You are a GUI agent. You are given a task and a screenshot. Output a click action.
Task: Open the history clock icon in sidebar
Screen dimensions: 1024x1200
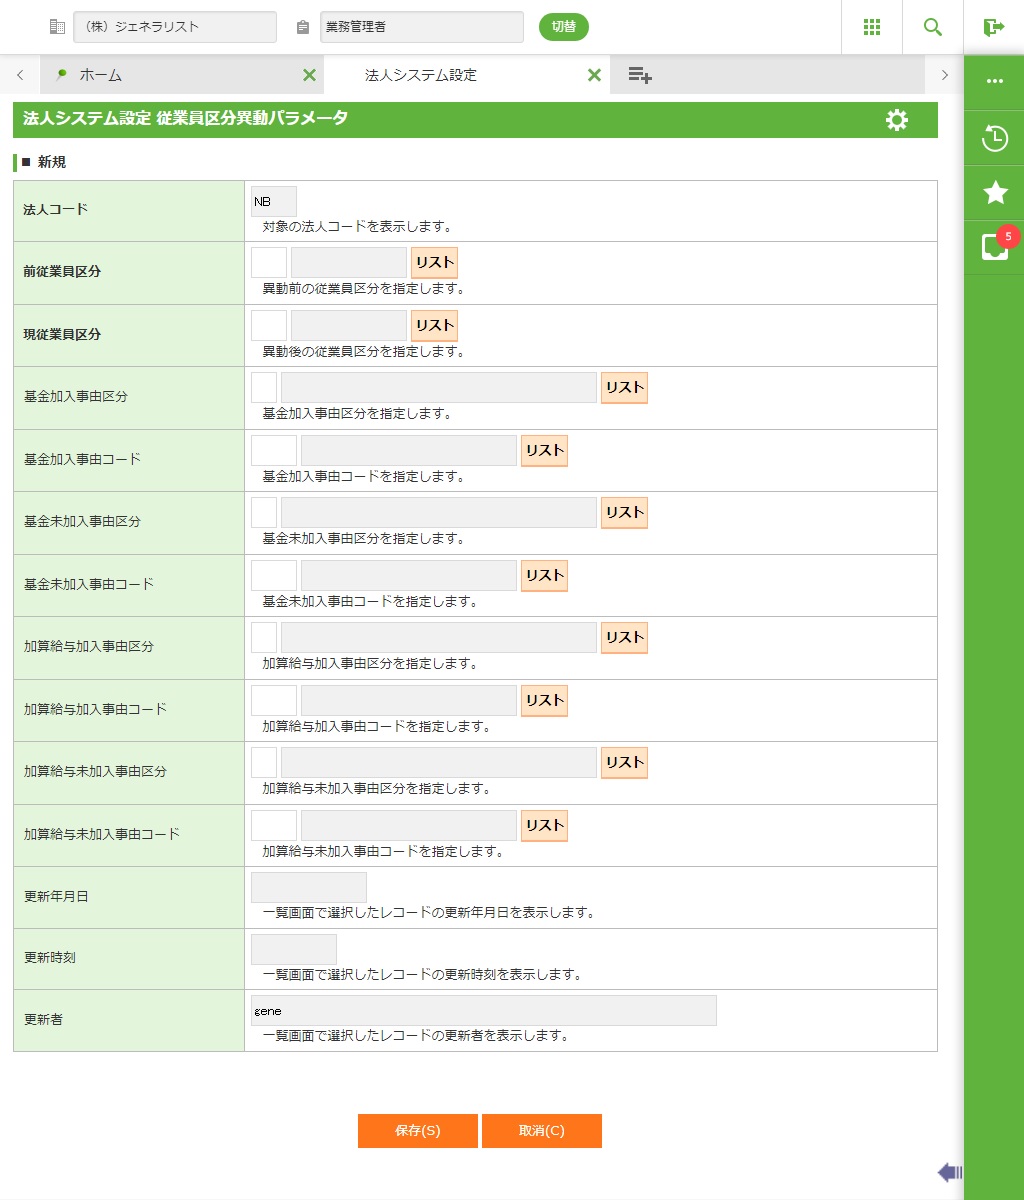point(994,138)
